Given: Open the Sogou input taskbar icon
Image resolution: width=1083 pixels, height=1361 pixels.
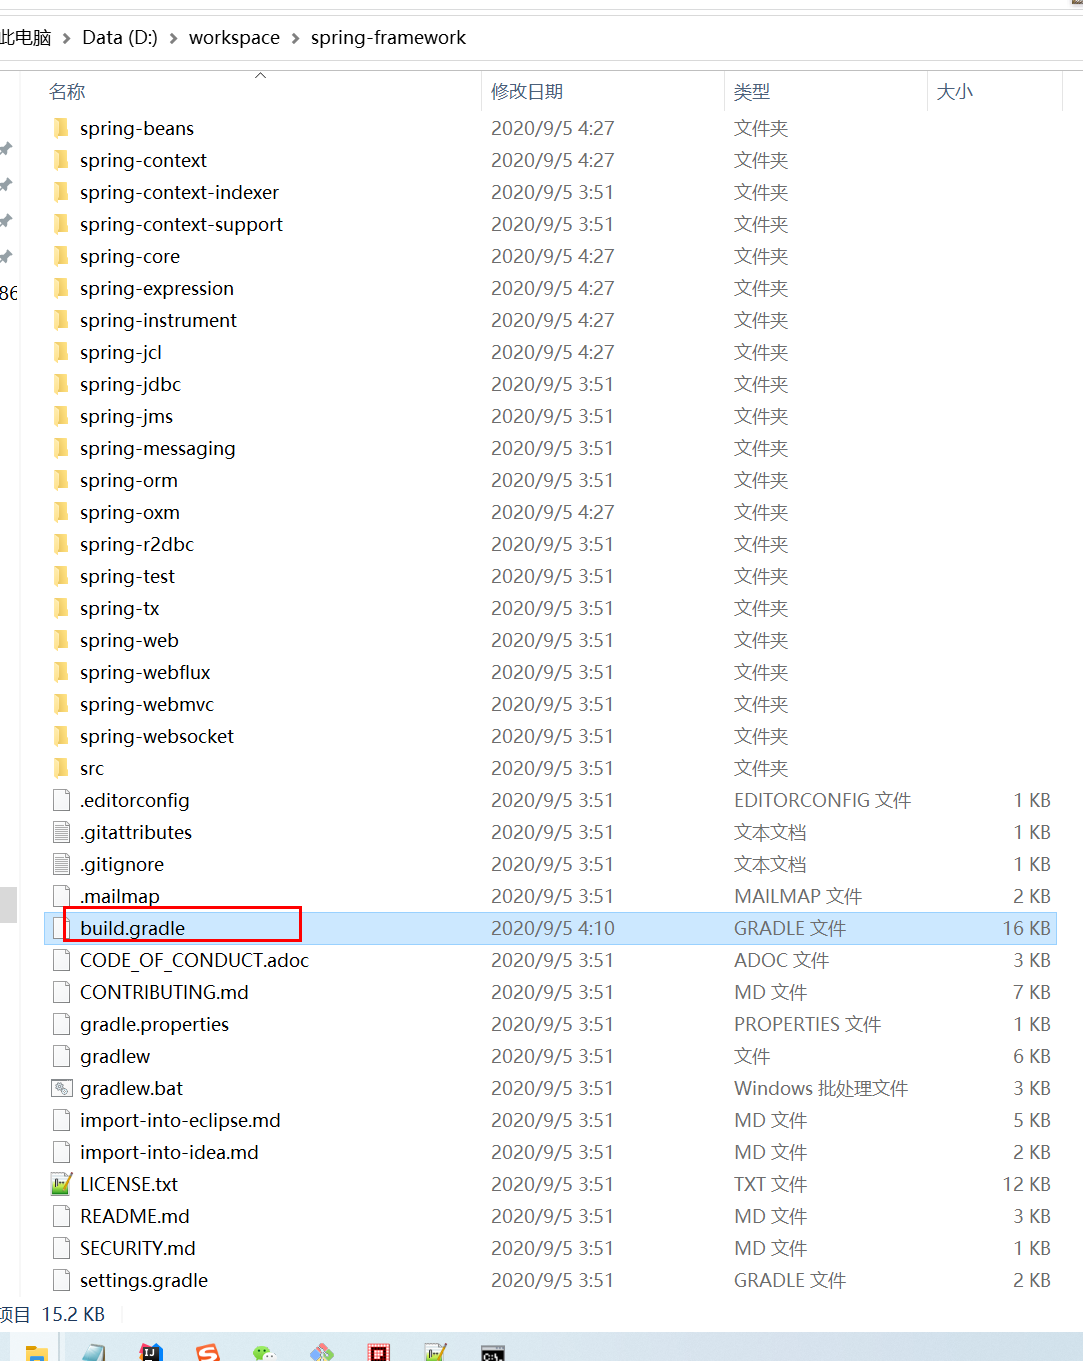Looking at the screenshot, I should (x=208, y=1352).
